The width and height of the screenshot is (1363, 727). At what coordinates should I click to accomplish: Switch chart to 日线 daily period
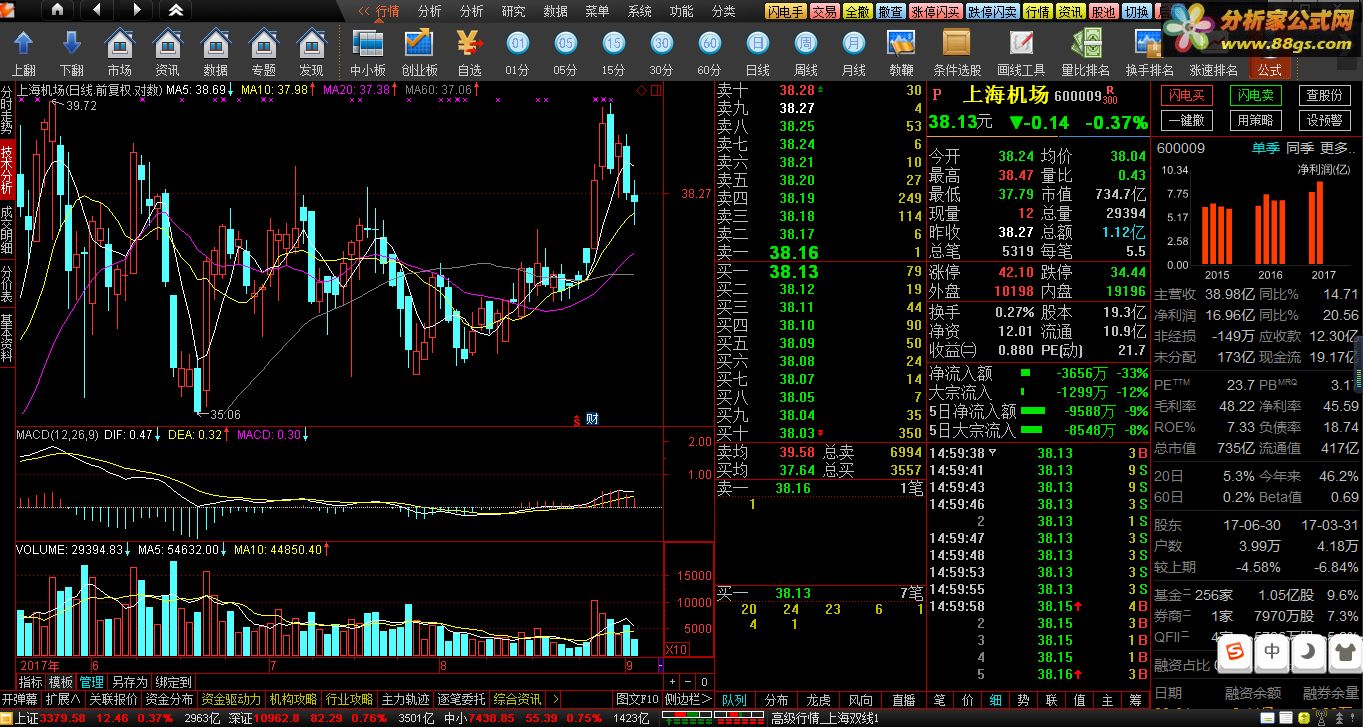click(757, 52)
